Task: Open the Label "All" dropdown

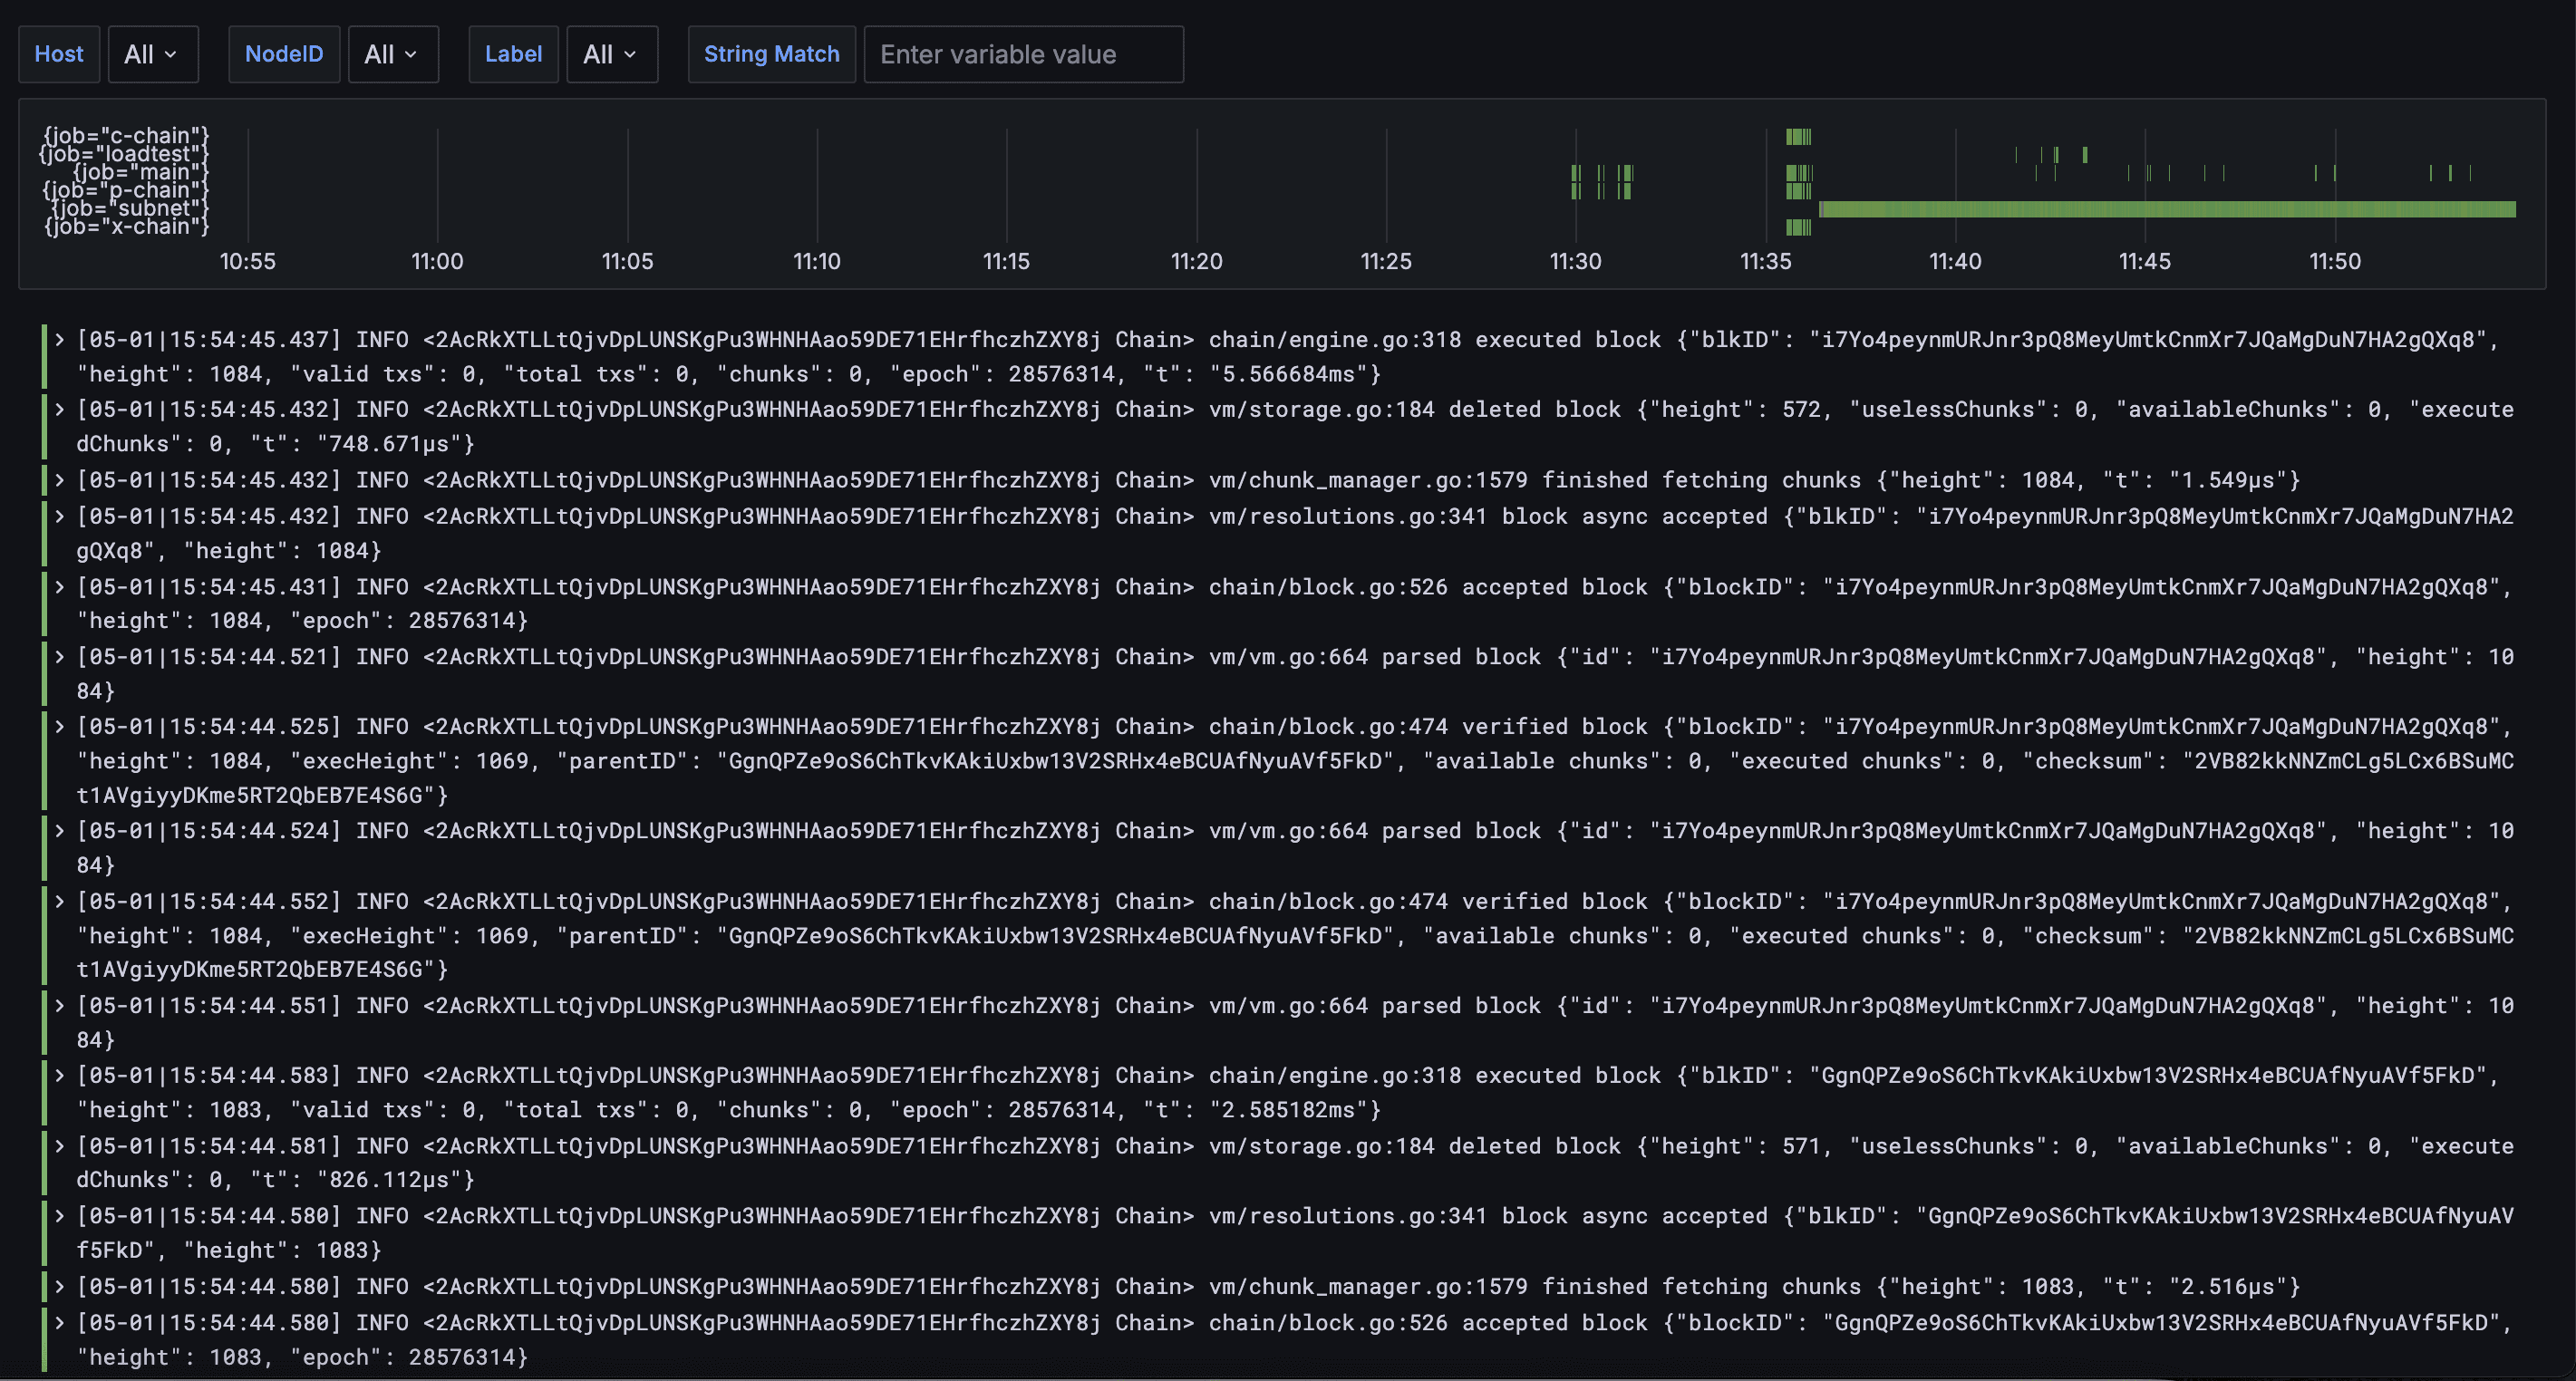Action: tap(610, 54)
